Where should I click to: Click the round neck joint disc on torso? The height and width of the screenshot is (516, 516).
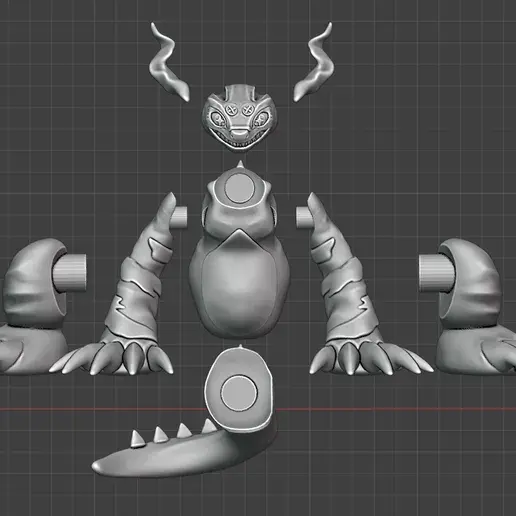pos(240,188)
